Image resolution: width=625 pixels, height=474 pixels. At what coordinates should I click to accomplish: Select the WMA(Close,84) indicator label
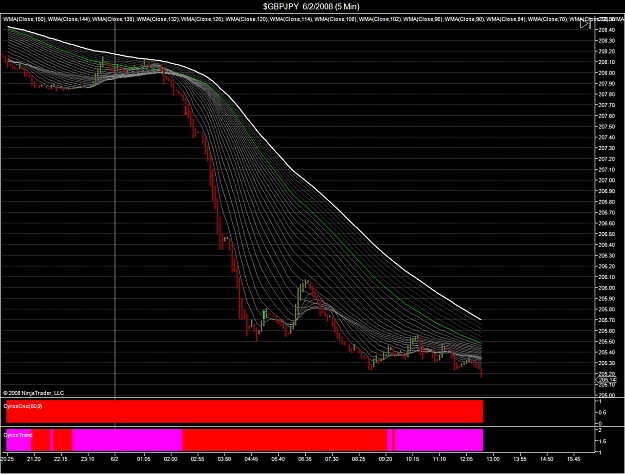[506, 19]
